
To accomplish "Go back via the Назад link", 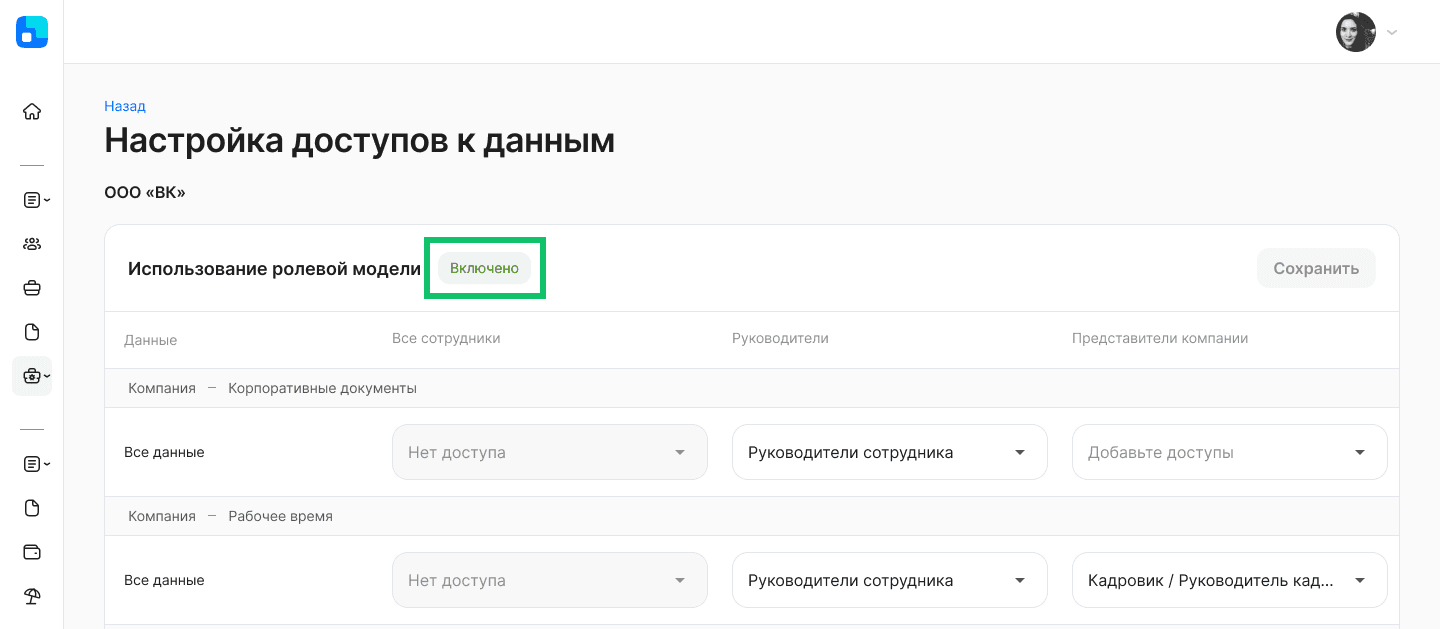I will [x=125, y=106].
